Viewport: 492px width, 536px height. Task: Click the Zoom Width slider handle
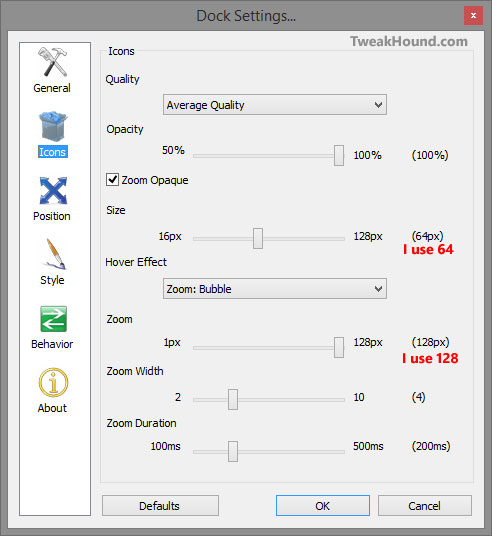pos(233,399)
